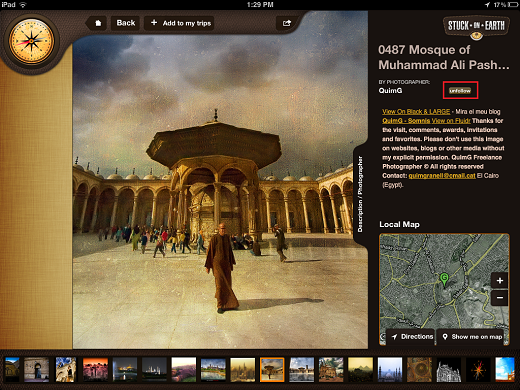
Task: Go to the home screen icon
Action: (98, 23)
